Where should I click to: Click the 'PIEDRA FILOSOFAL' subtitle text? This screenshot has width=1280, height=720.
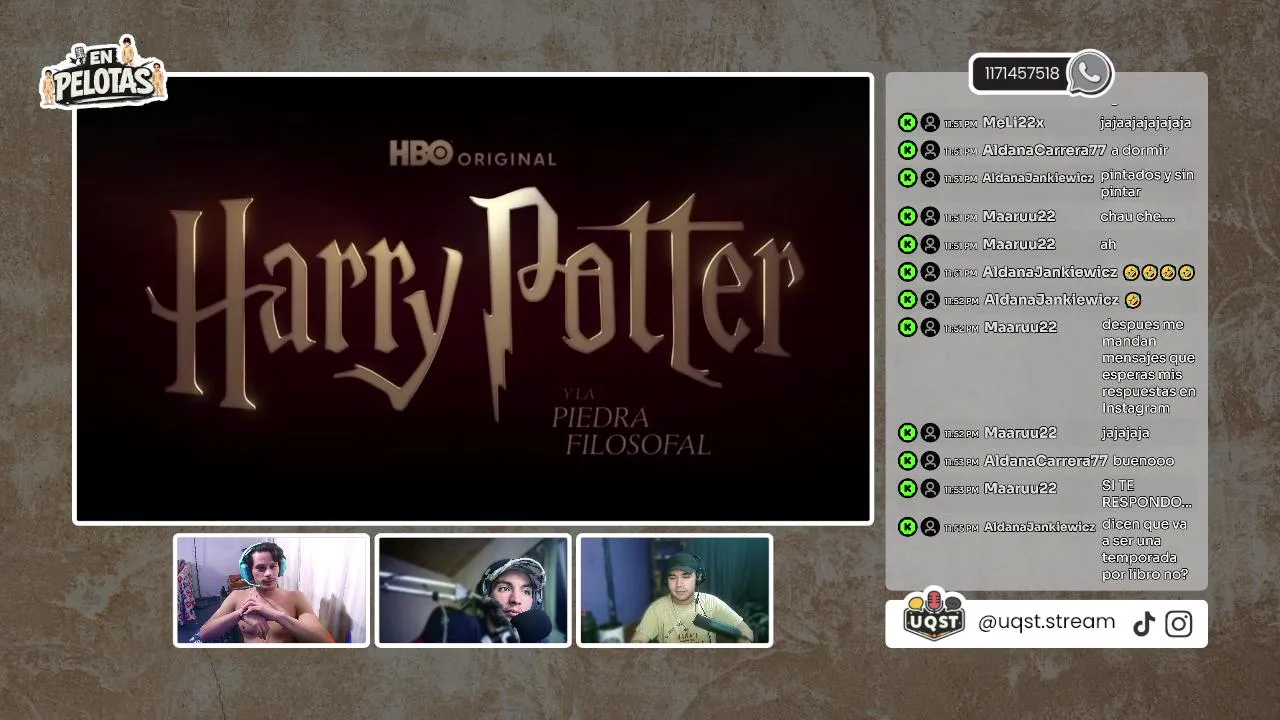tap(631, 430)
